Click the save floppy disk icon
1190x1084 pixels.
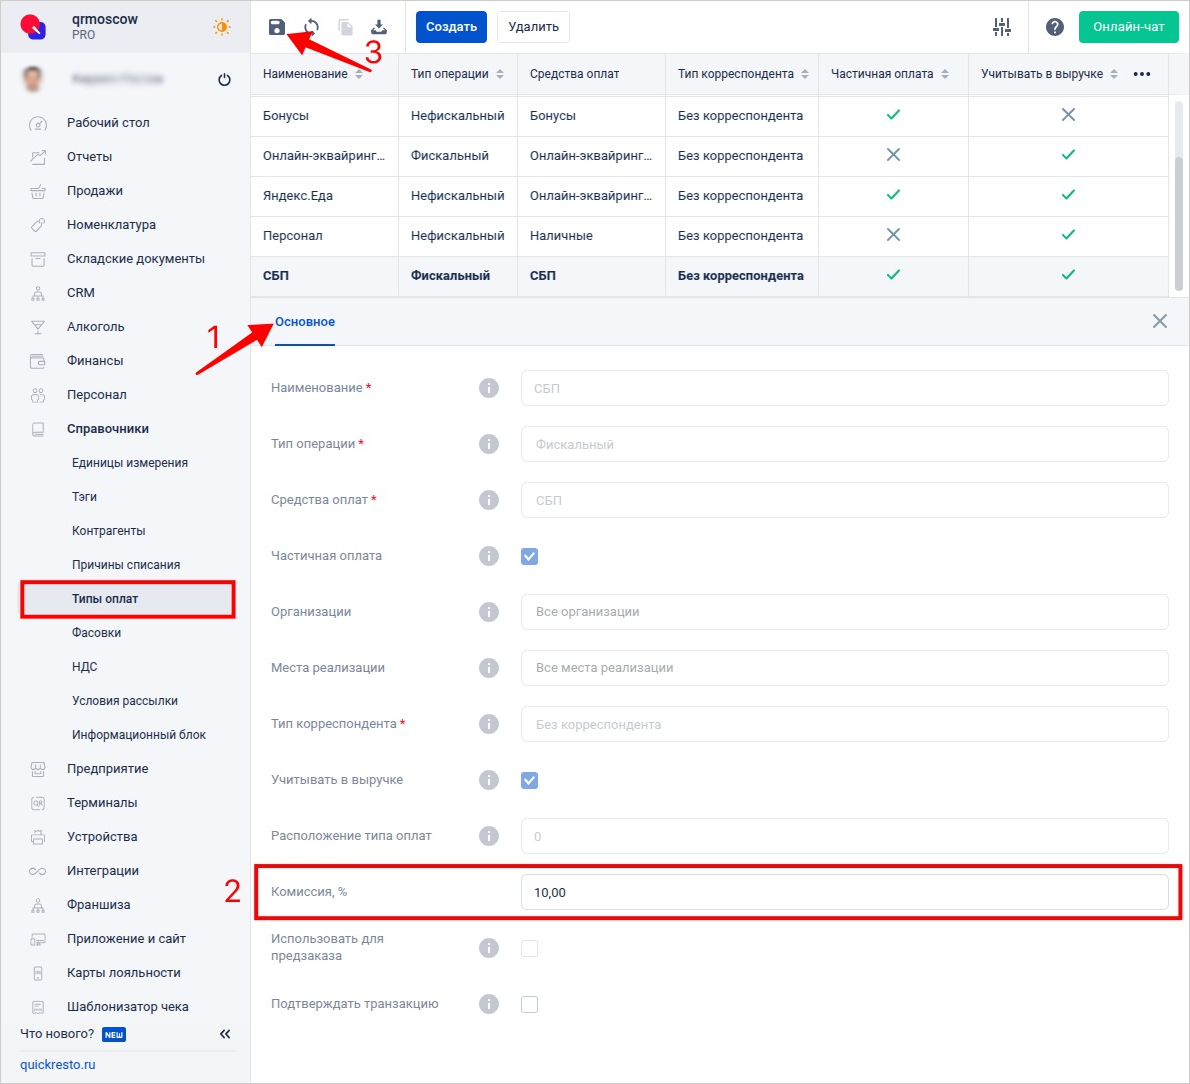point(277,27)
